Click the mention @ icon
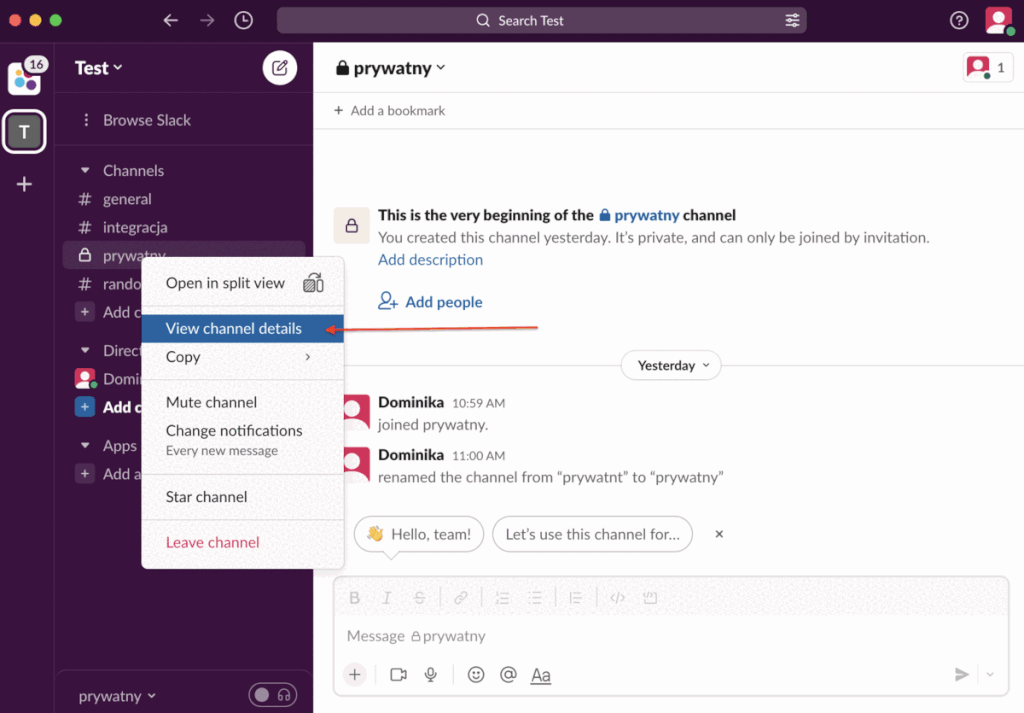This screenshot has height=713, width=1024. click(508, 675)
